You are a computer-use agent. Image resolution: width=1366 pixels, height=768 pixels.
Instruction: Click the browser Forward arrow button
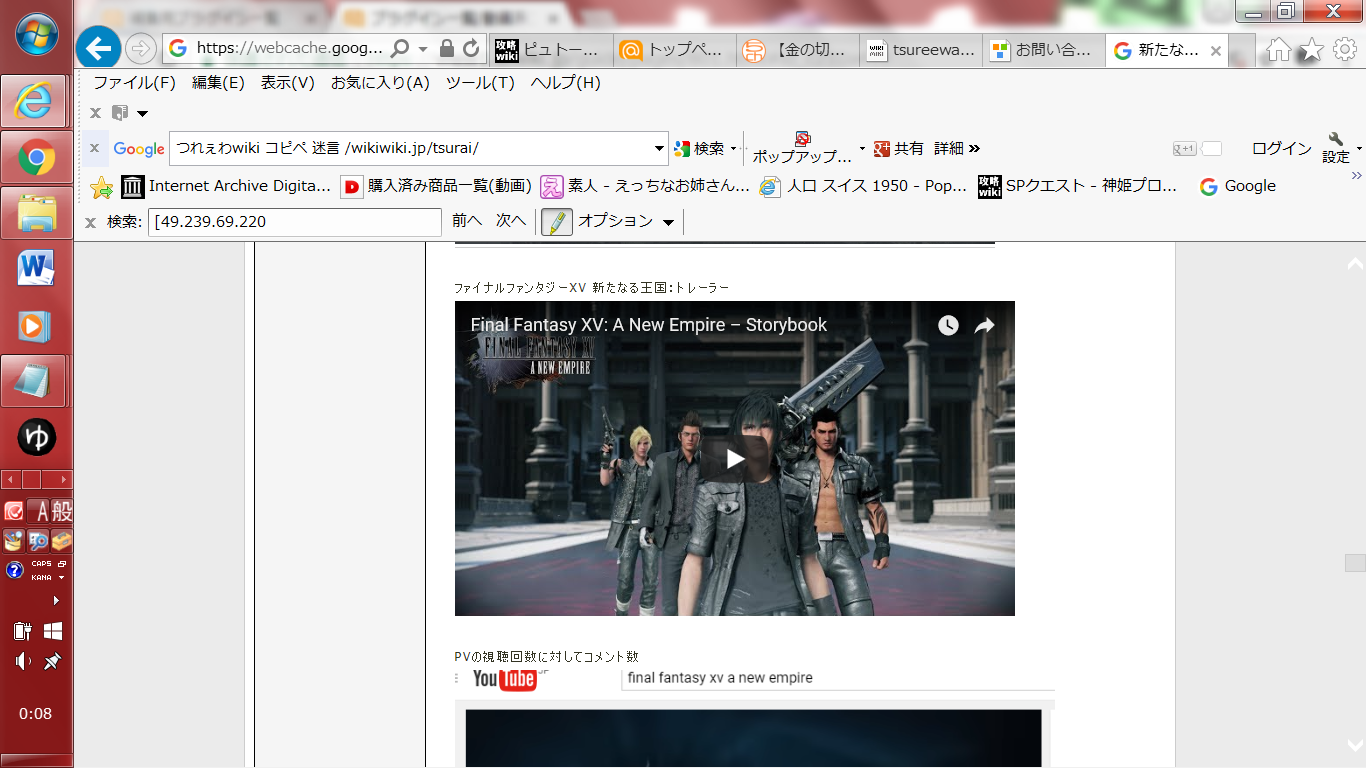pos(140,48)
